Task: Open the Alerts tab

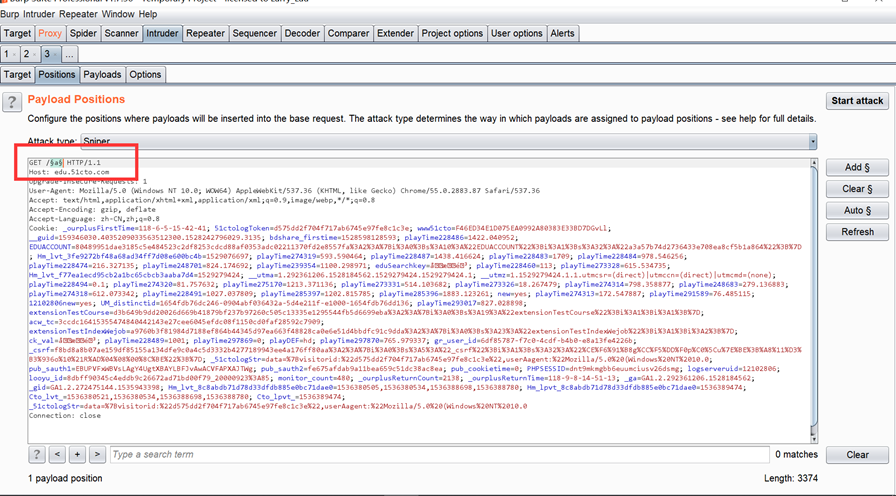Action: 562,33
